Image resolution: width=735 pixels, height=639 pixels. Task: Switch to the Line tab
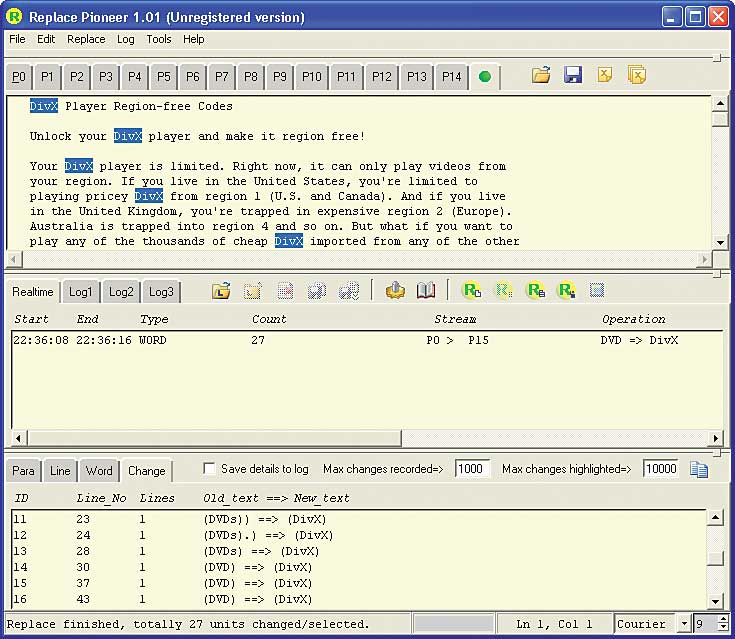pos(60,471)
